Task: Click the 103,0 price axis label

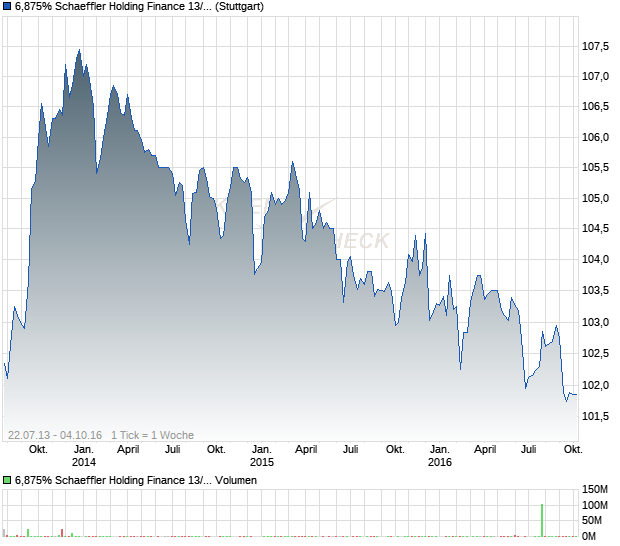Action: point(595,322)
